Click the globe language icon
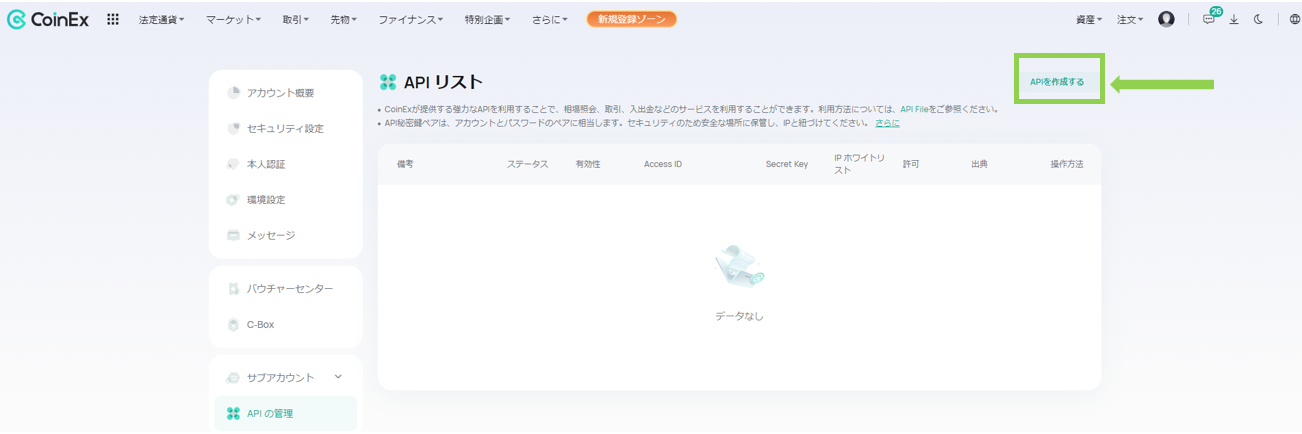 pyautogui.click(x=1295, y=19)
